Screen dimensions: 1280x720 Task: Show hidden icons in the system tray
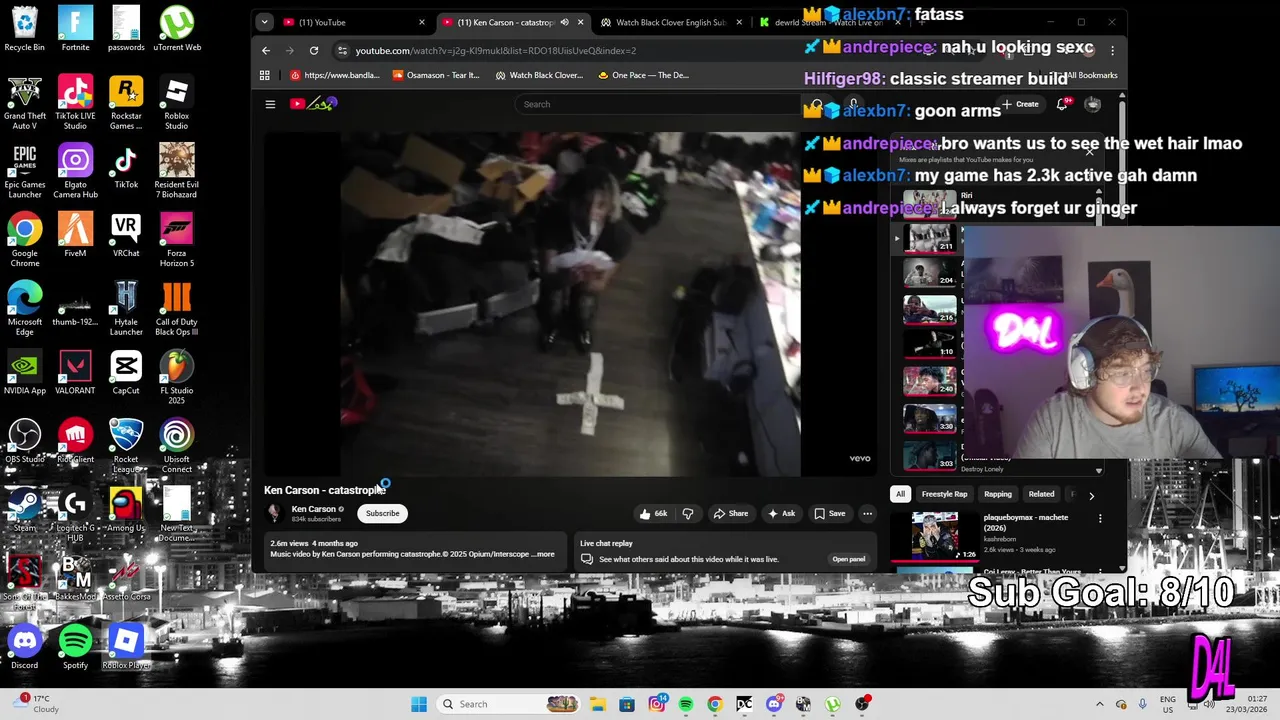(1100, 704)
